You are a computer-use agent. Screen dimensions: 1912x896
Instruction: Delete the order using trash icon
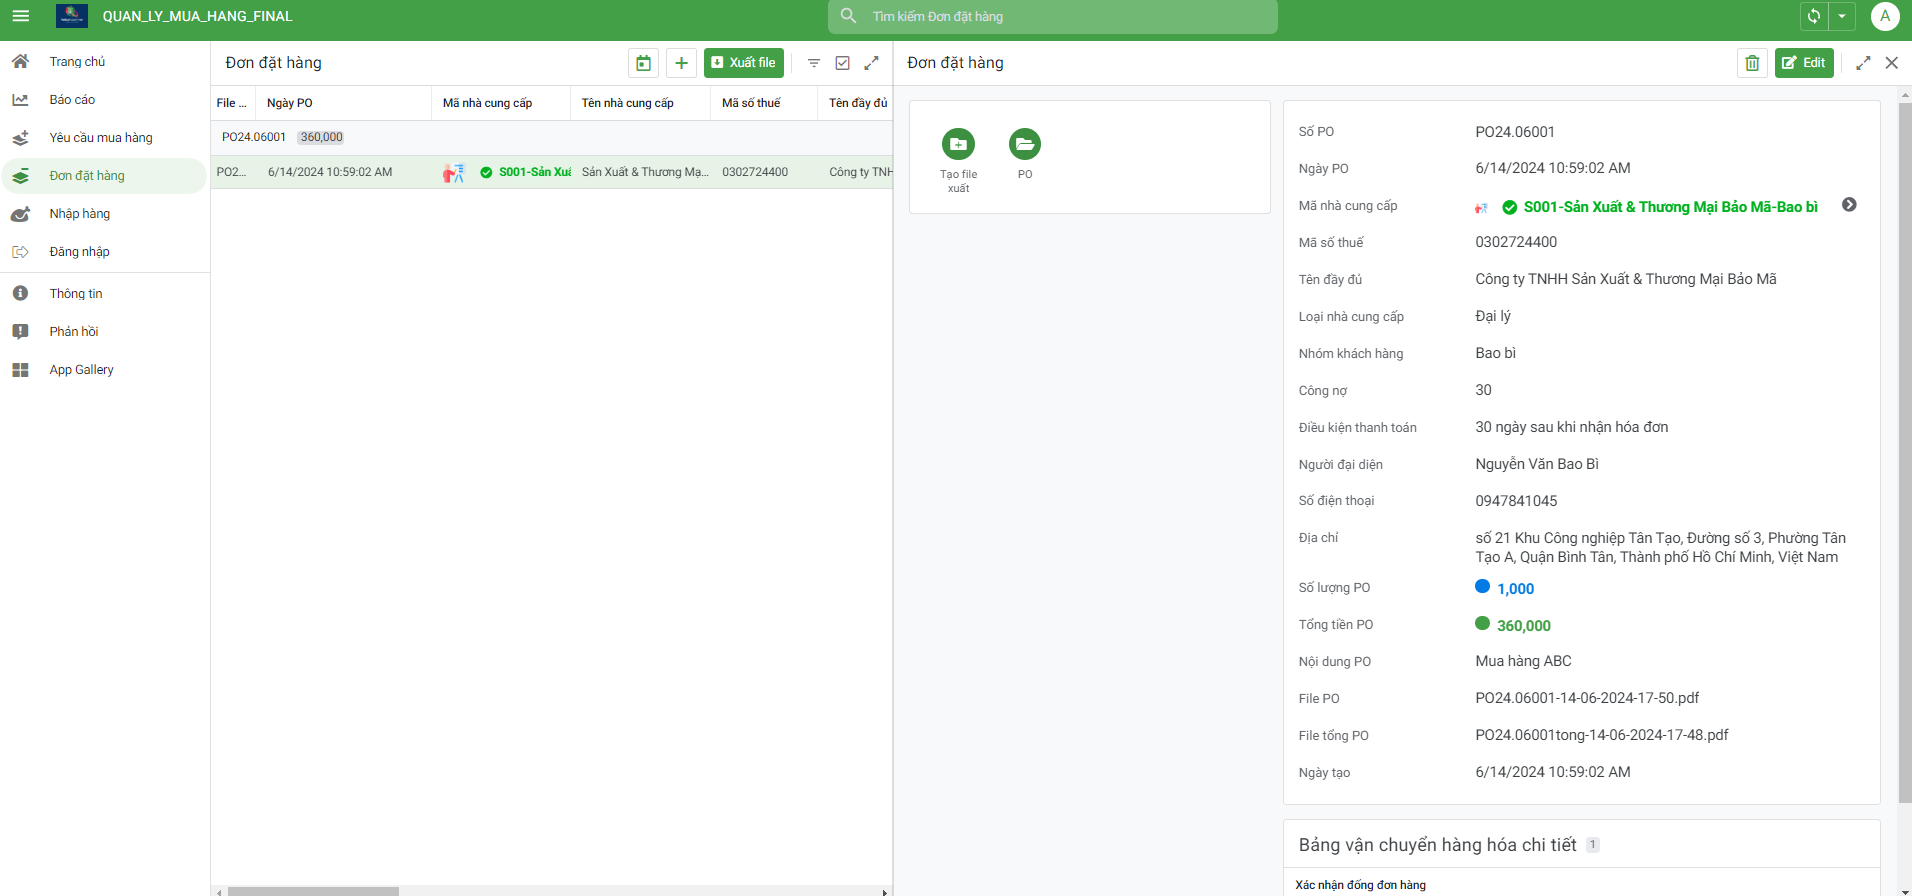pos(1752,63)
